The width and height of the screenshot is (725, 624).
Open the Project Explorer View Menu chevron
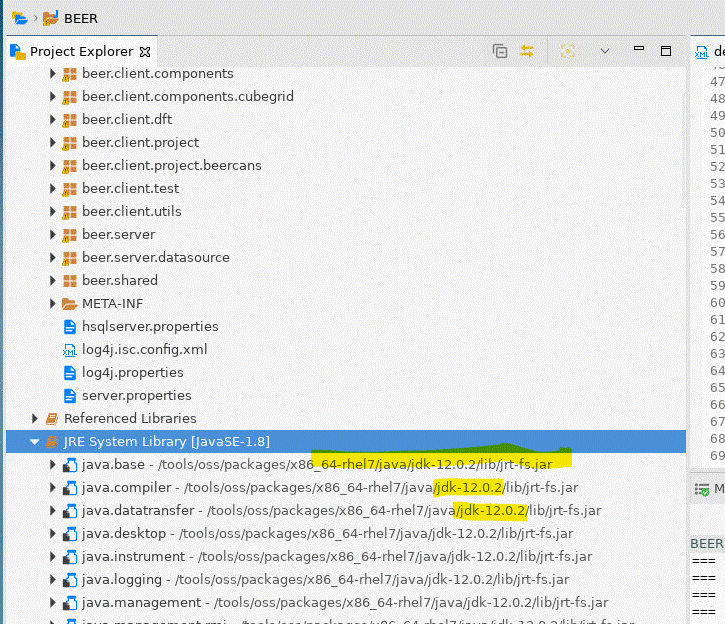tap(605, 51)
